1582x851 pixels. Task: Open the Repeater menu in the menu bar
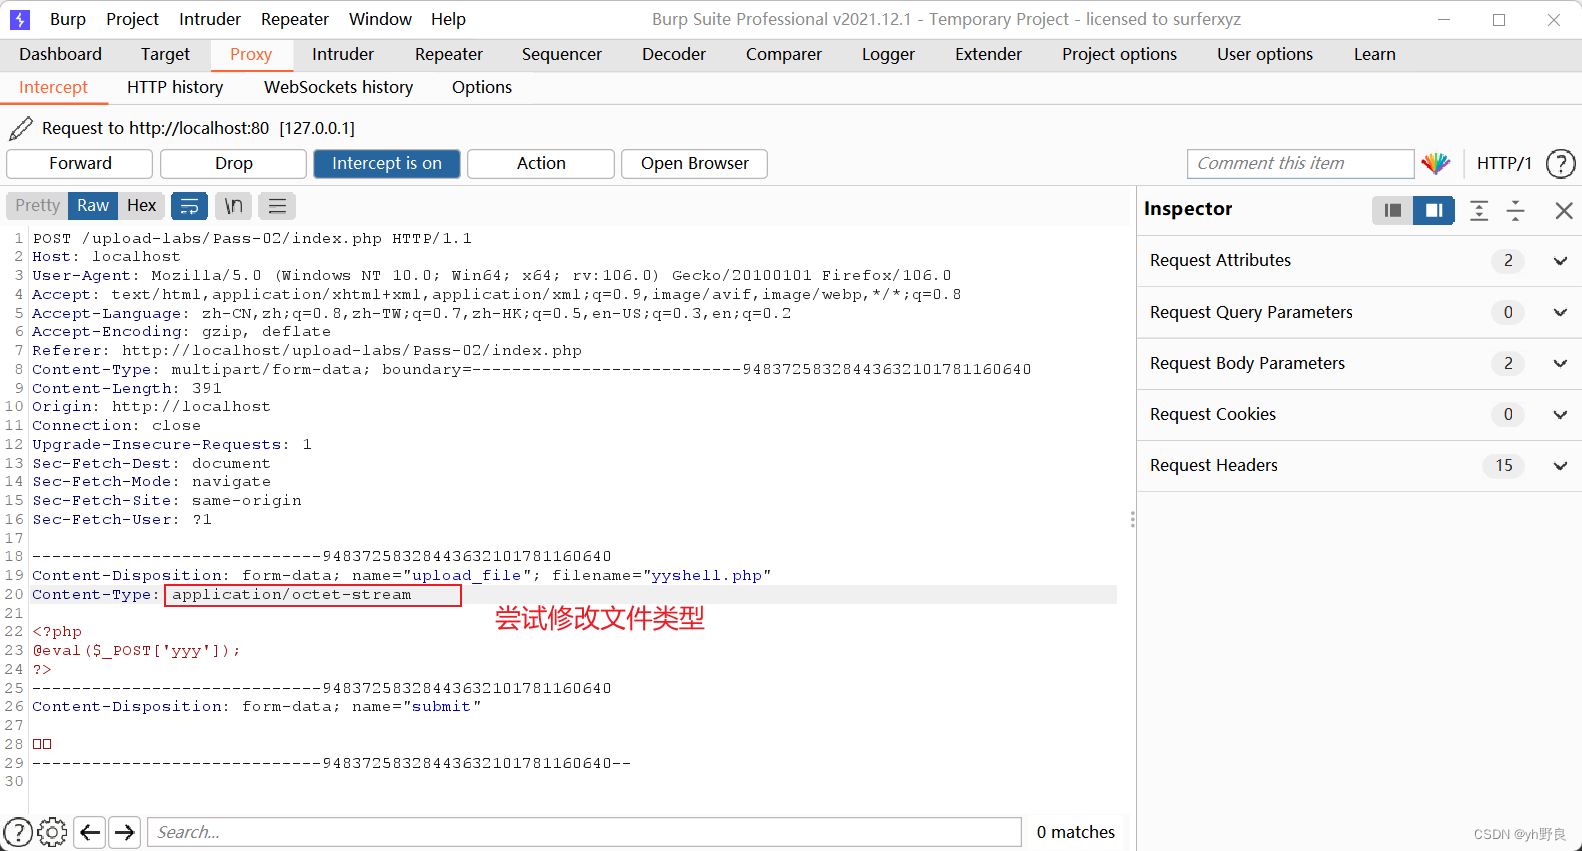[x=295, y=19]
